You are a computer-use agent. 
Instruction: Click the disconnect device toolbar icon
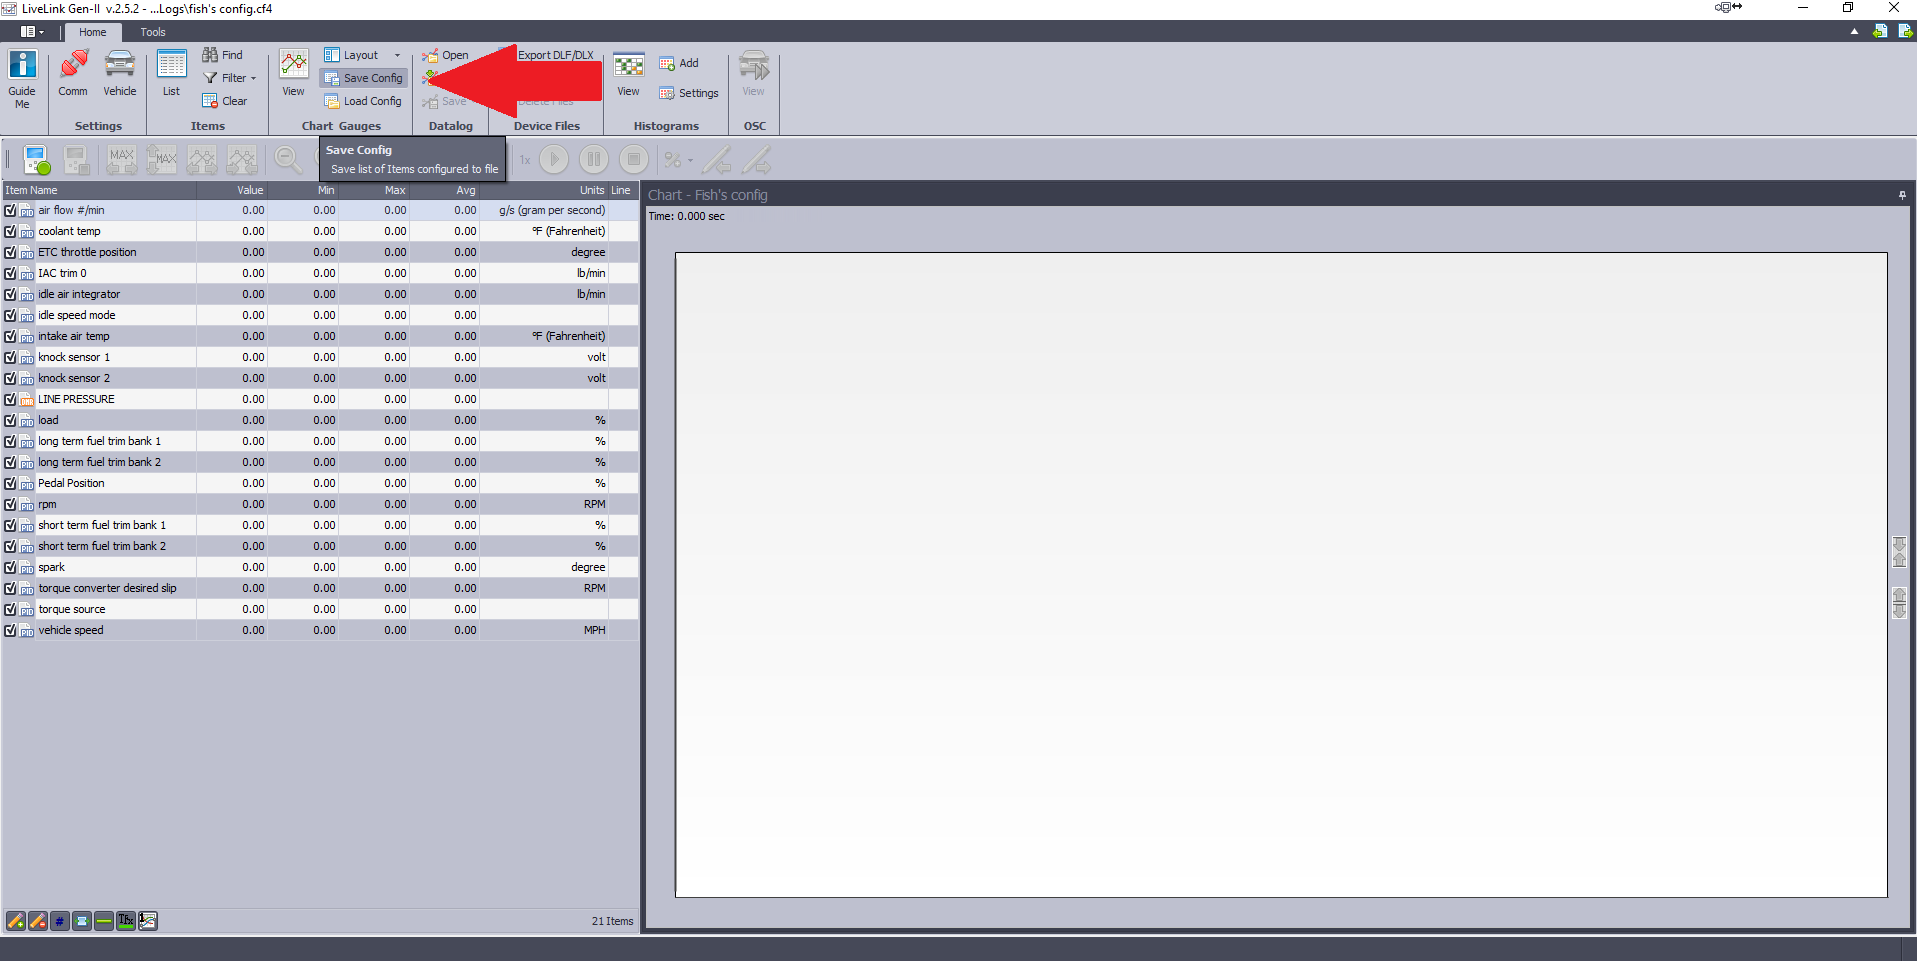pyautogui.click(x=77, y=160)
